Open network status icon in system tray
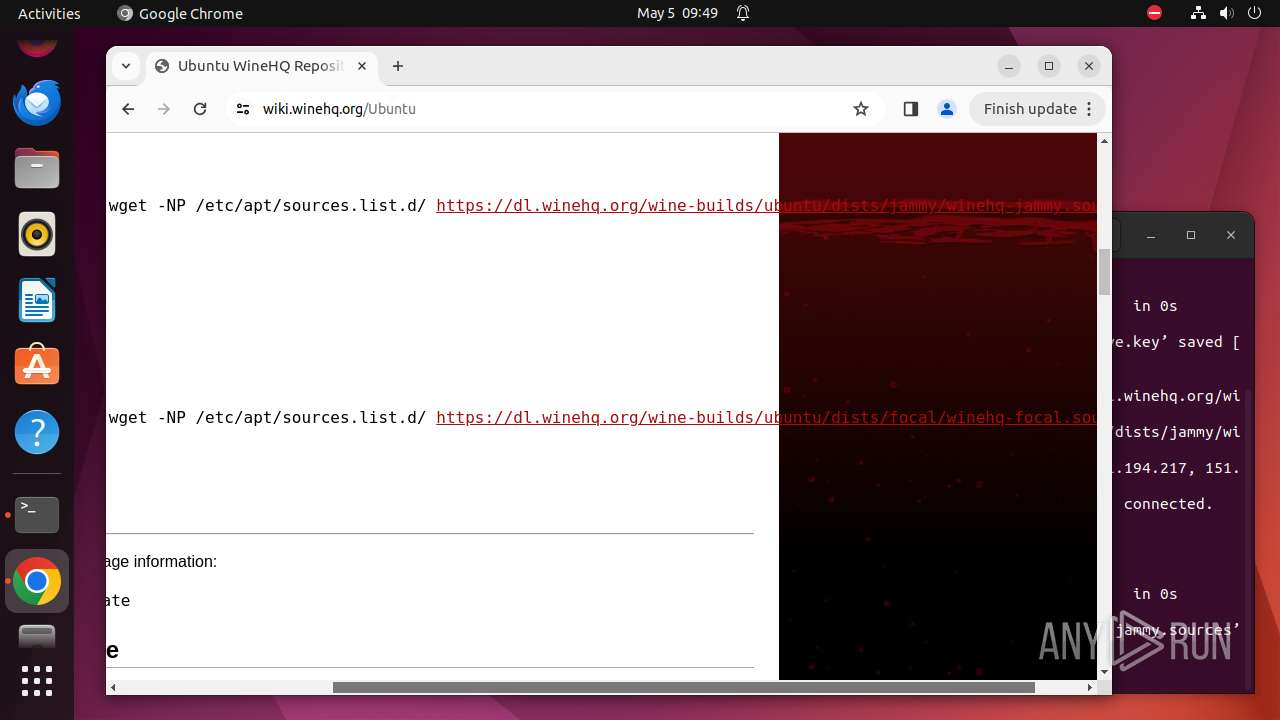Screen dimensions: 1280x720 [1198, 13]
